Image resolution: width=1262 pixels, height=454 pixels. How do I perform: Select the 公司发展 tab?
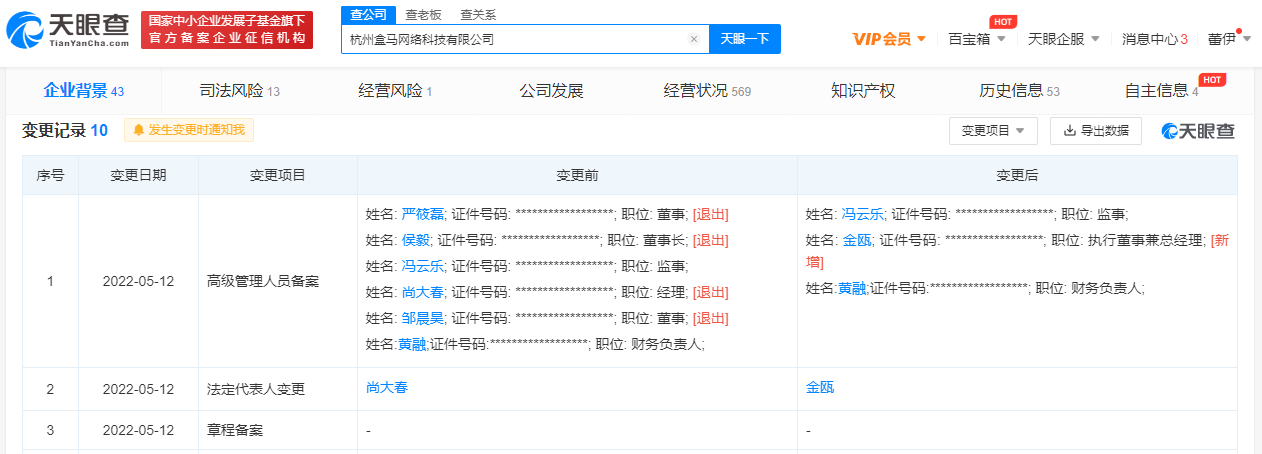tap(551, 91)
